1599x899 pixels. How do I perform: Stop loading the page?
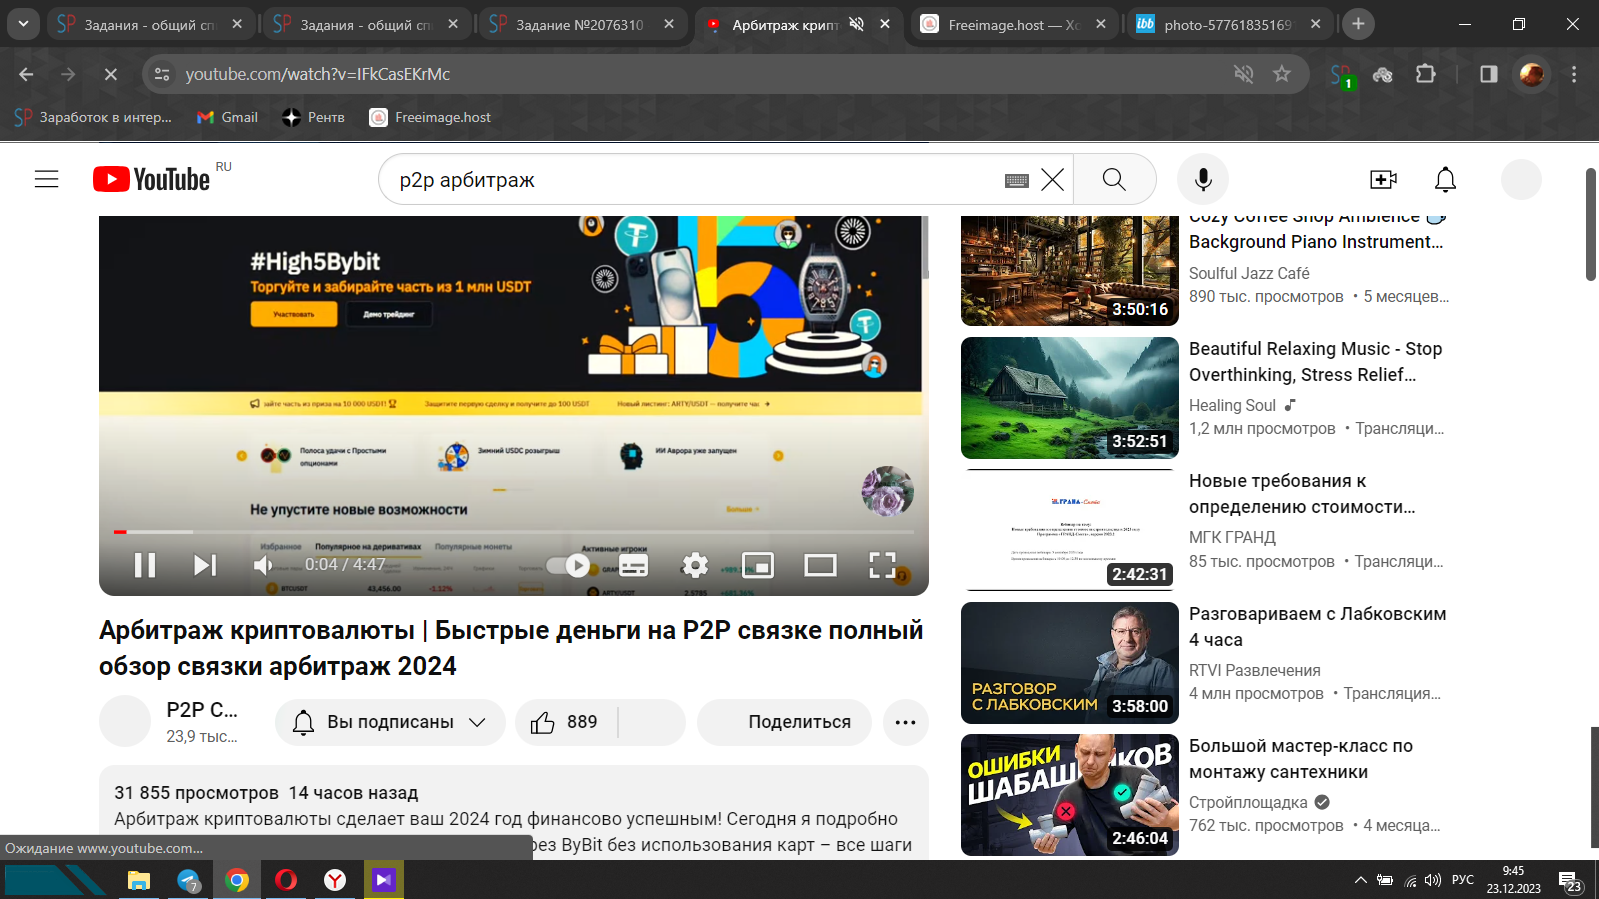click(x=111, y=74)
